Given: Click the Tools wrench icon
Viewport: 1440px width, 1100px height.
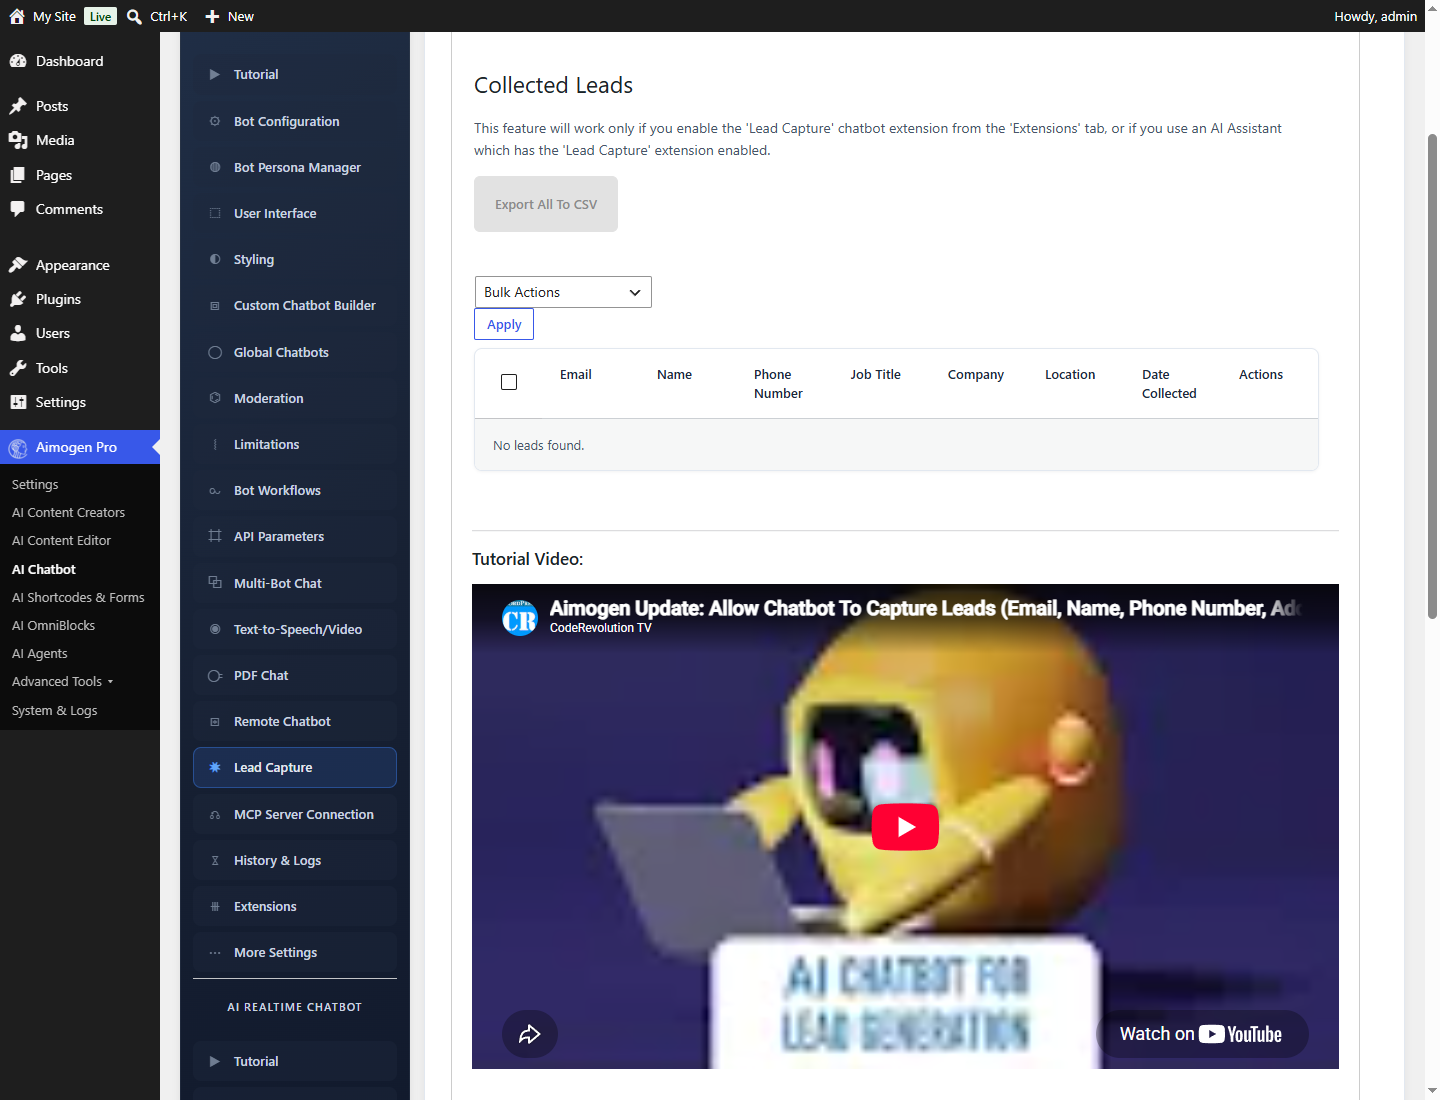Looking at the screenshot, I should tap(18, 368).
